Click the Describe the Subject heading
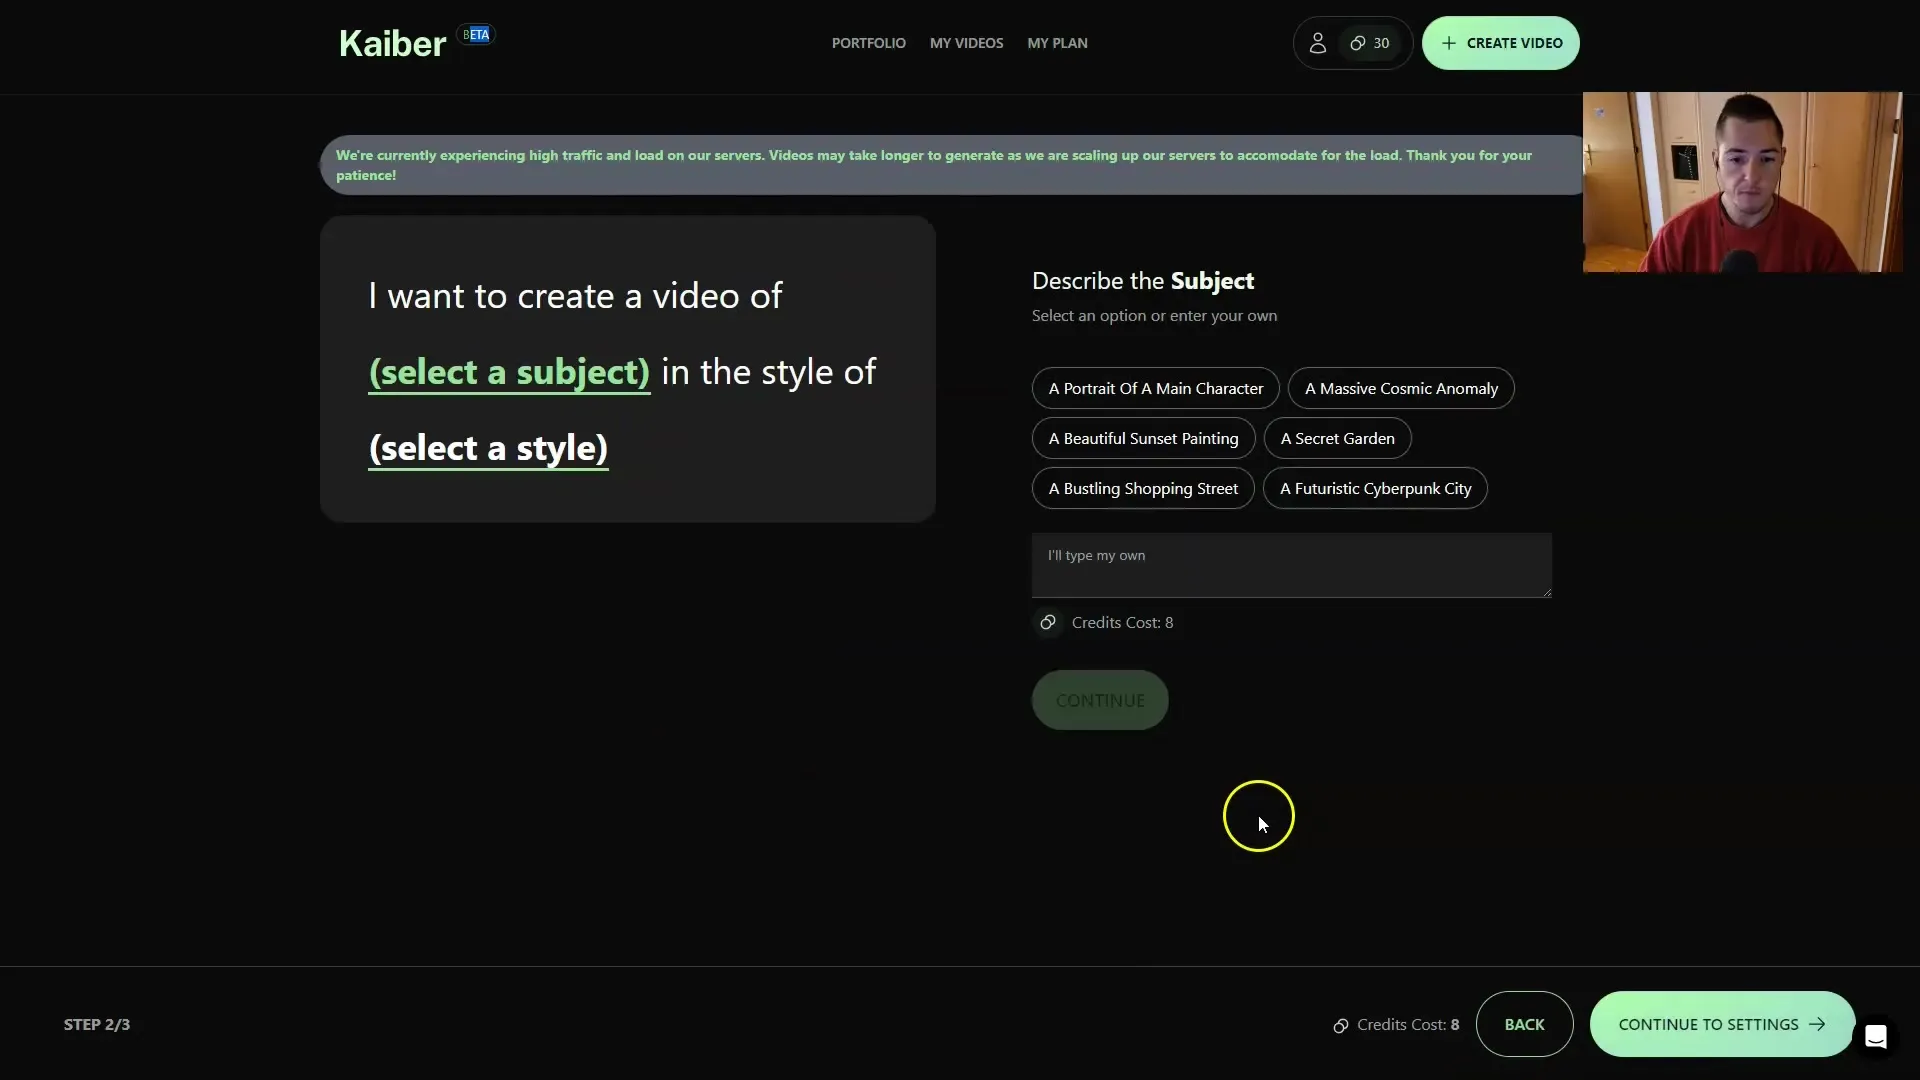1920x1080 pixels. click(1143, 281)
